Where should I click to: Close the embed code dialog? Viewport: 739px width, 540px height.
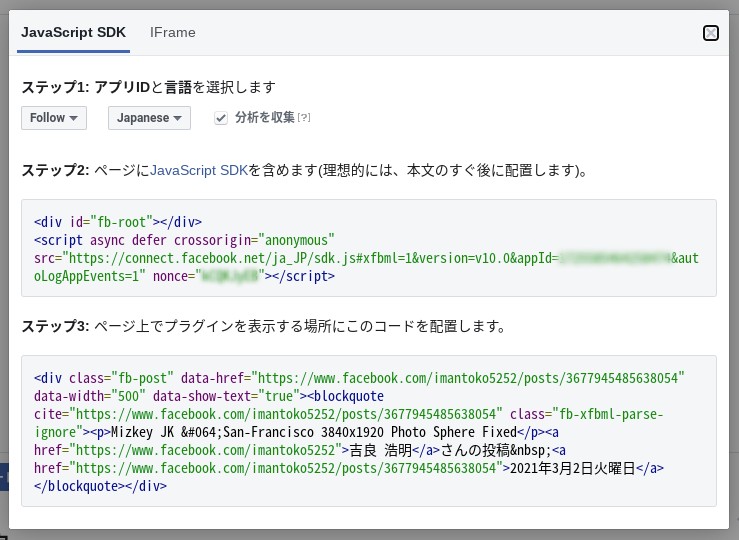pos(711,33)
